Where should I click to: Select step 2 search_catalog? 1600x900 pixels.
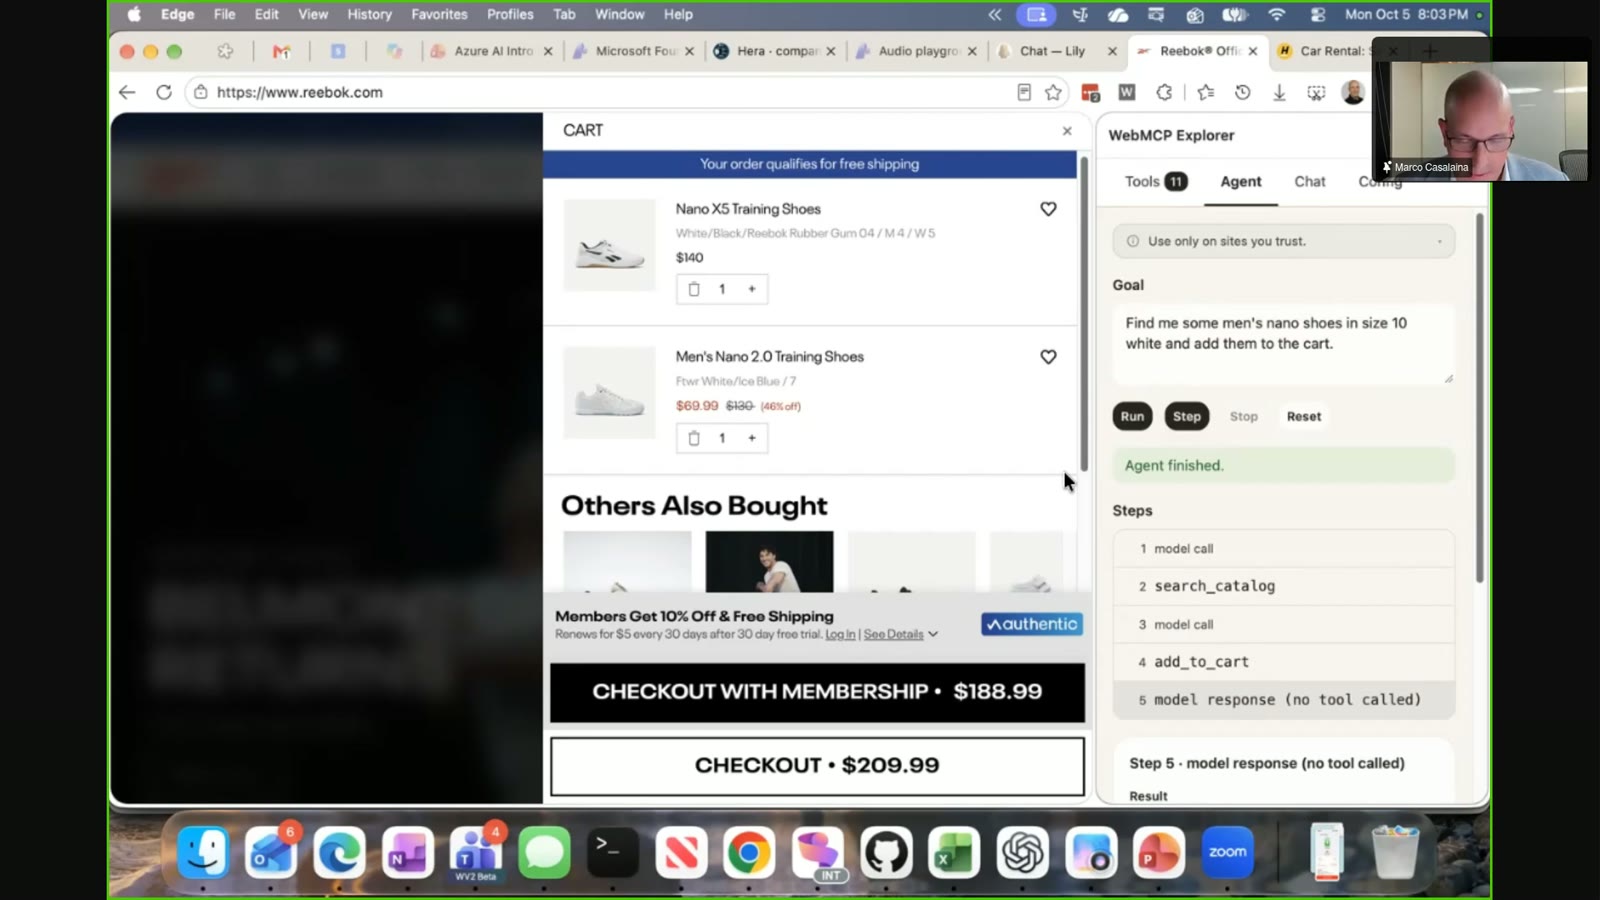(x=1283, y=586)
